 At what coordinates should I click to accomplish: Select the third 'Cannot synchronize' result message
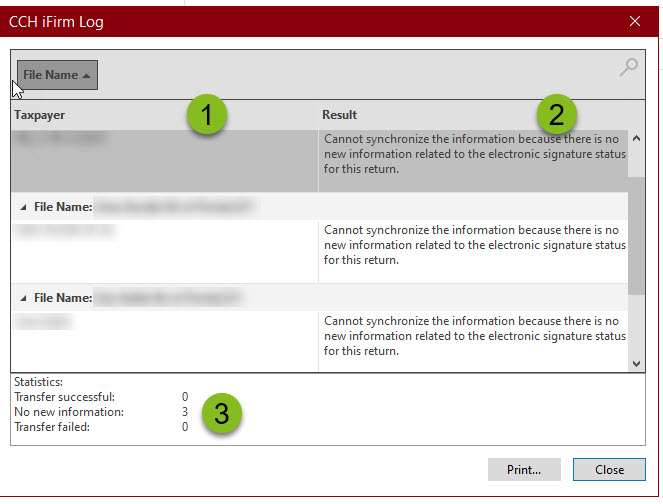coord(474,336)
